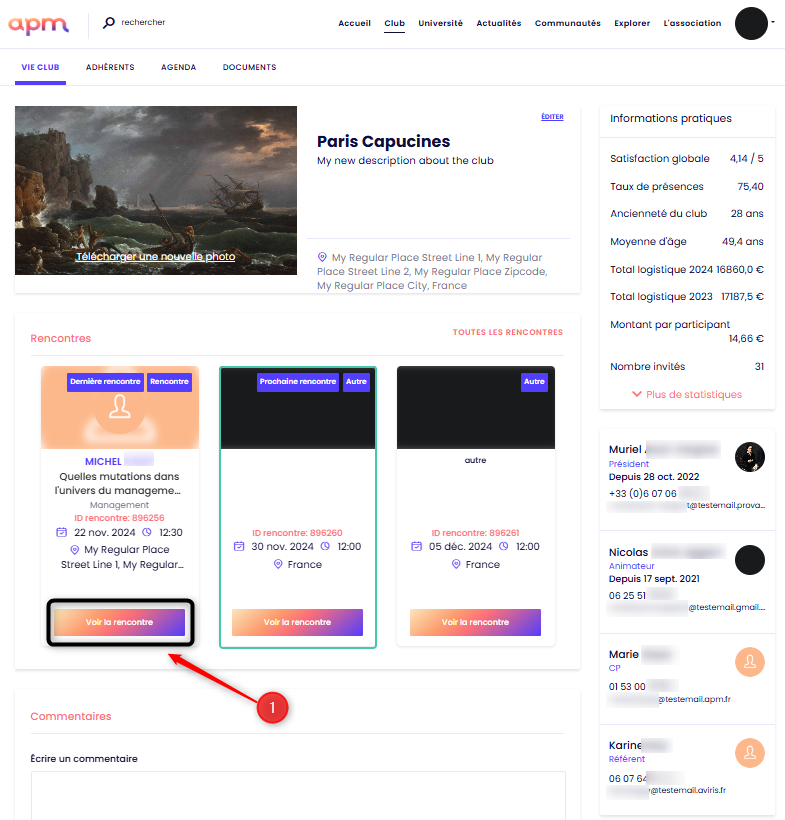Click Voir la rencontre for 05 déc. card

pos(475,622)
